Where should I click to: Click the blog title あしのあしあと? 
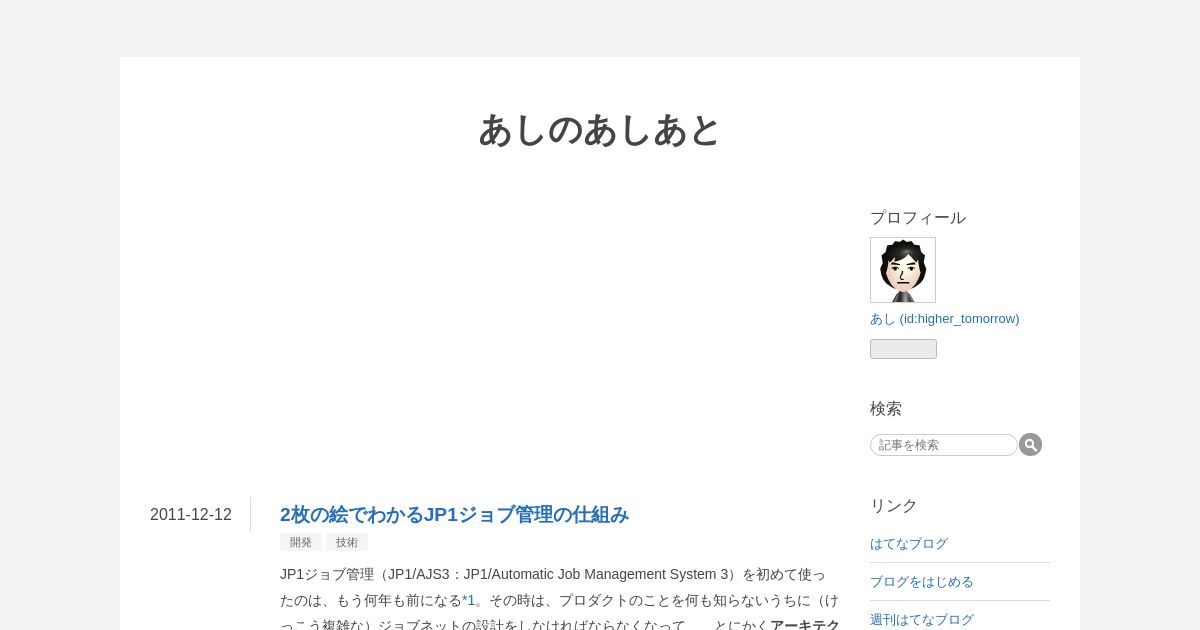click(600, 130)
